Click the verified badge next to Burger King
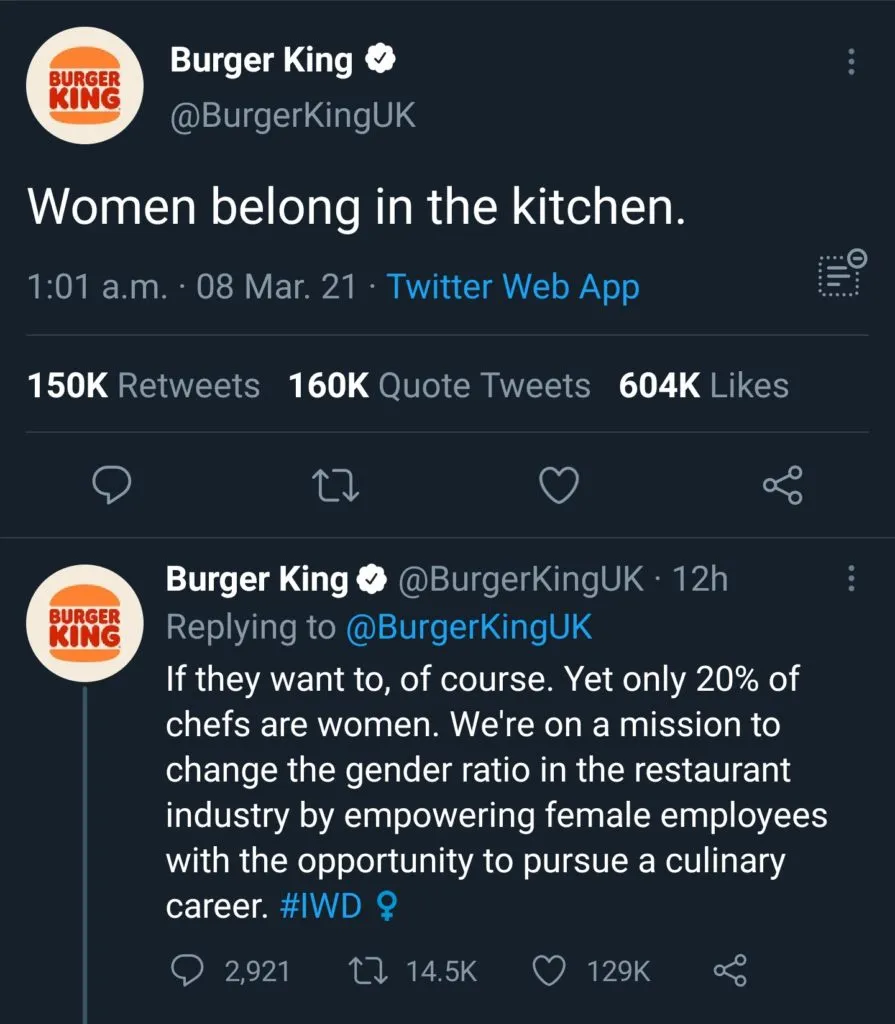The width and height of the screenshot is (895, 1024). [x=380, y=59]
